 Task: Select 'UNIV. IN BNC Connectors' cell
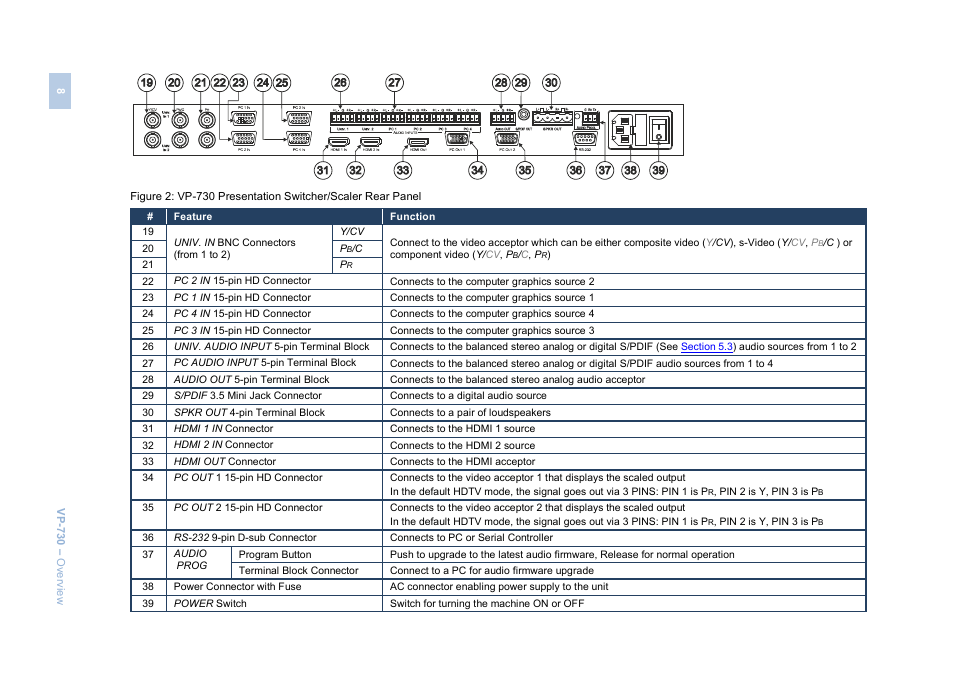click(249, 248)
